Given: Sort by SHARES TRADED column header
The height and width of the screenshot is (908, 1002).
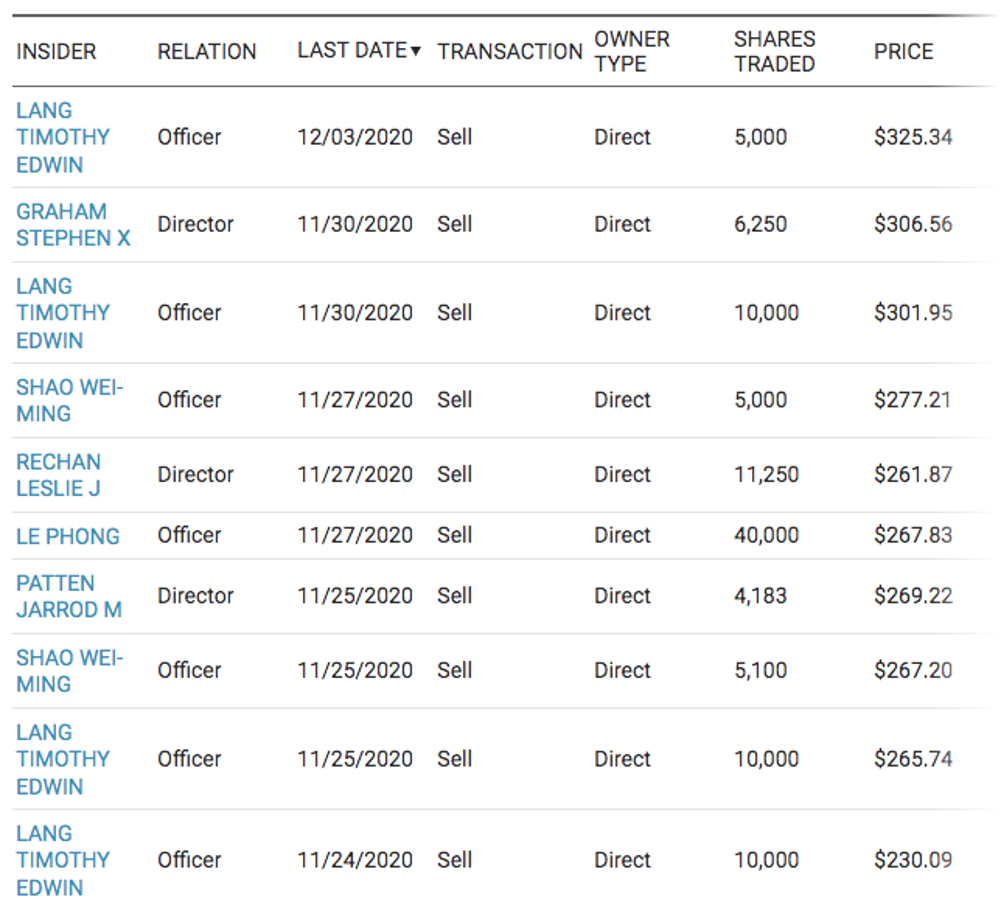Looking at the screenshot, I should [x=774, y=51].
